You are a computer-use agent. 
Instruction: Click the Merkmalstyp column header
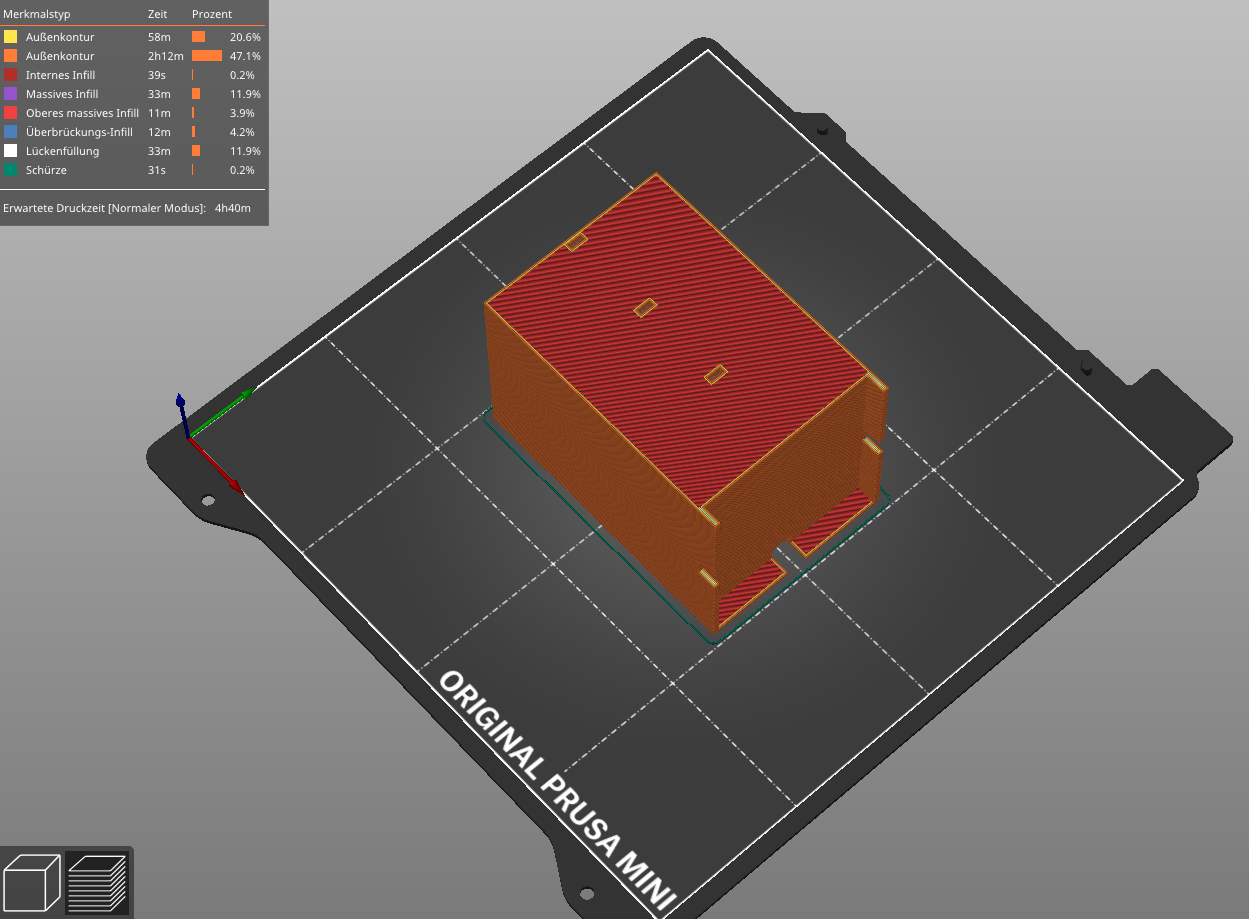[x=36, y=15]
